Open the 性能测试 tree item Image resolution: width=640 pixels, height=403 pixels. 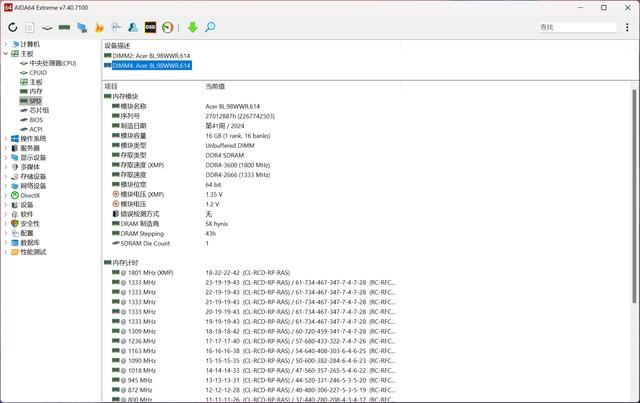[32, 251]
